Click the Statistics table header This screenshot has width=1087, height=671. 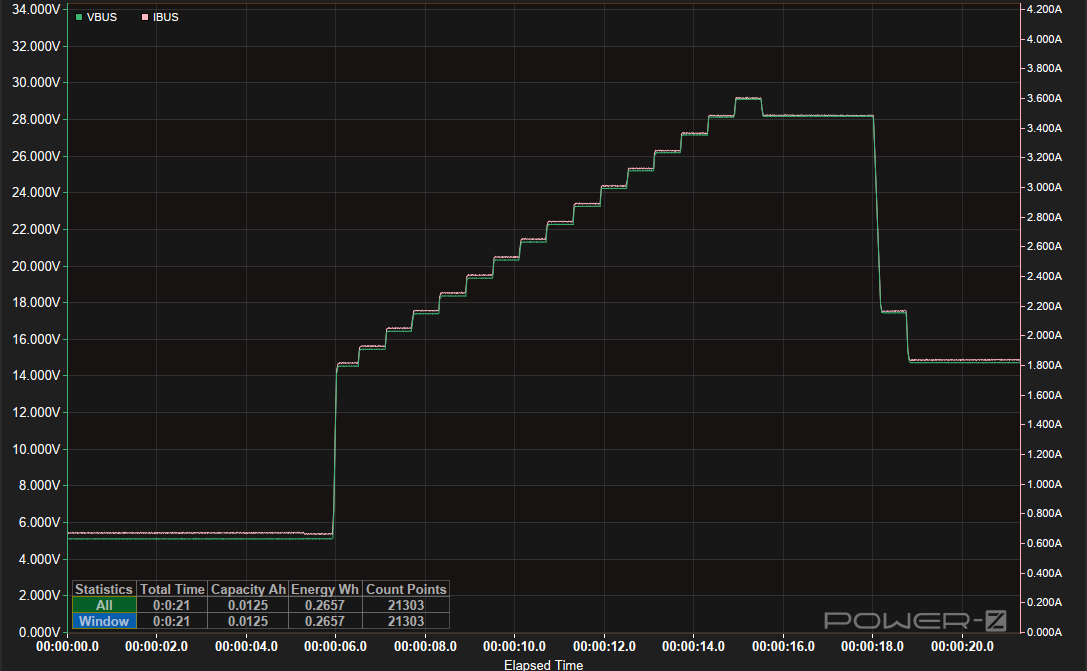coord(104,589)
